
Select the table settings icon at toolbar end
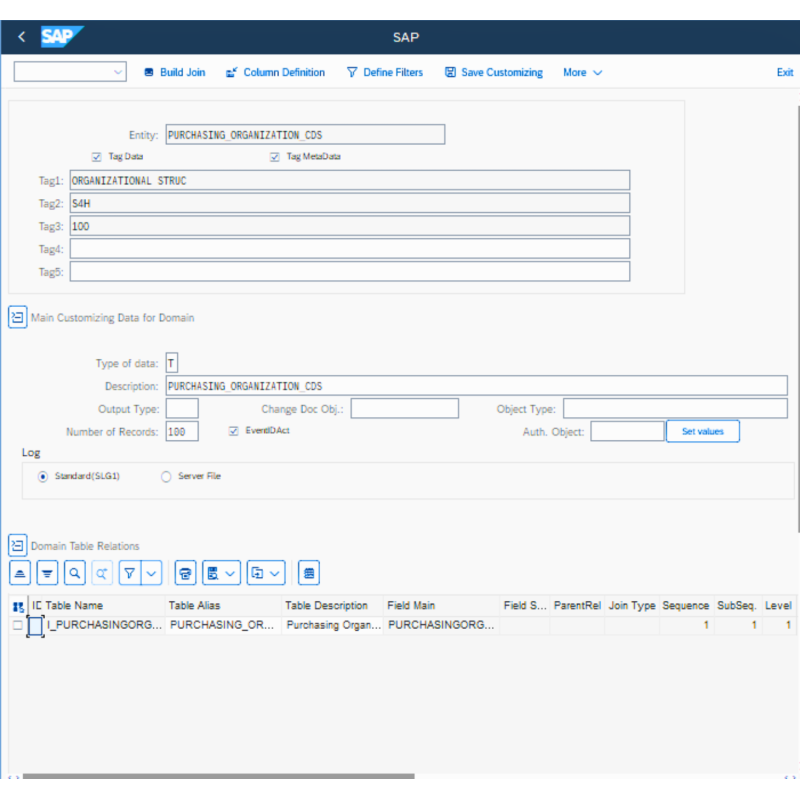[x=308, y=572]
